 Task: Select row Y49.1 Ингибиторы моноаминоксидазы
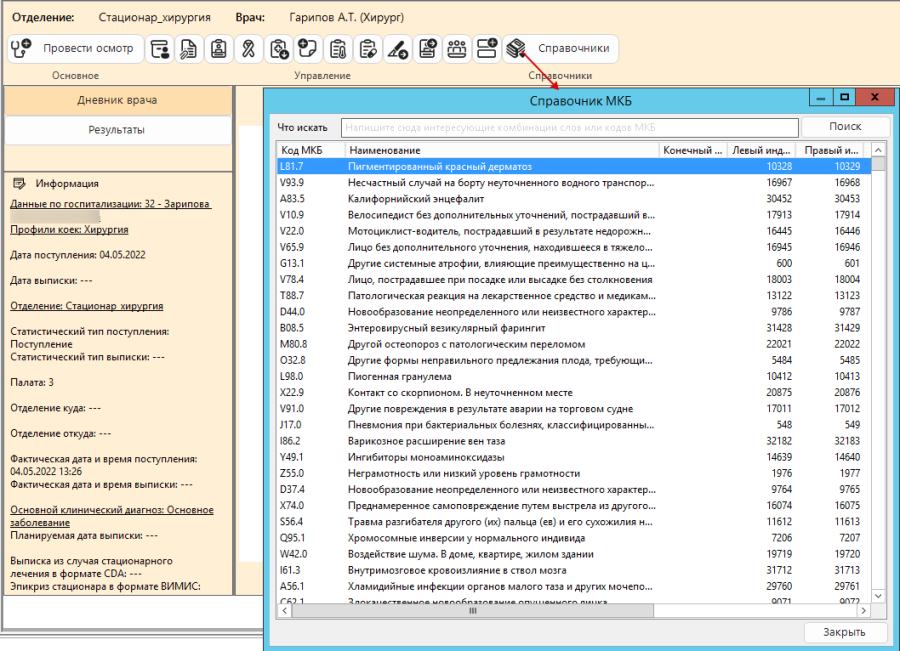click(x=574, y=457)
